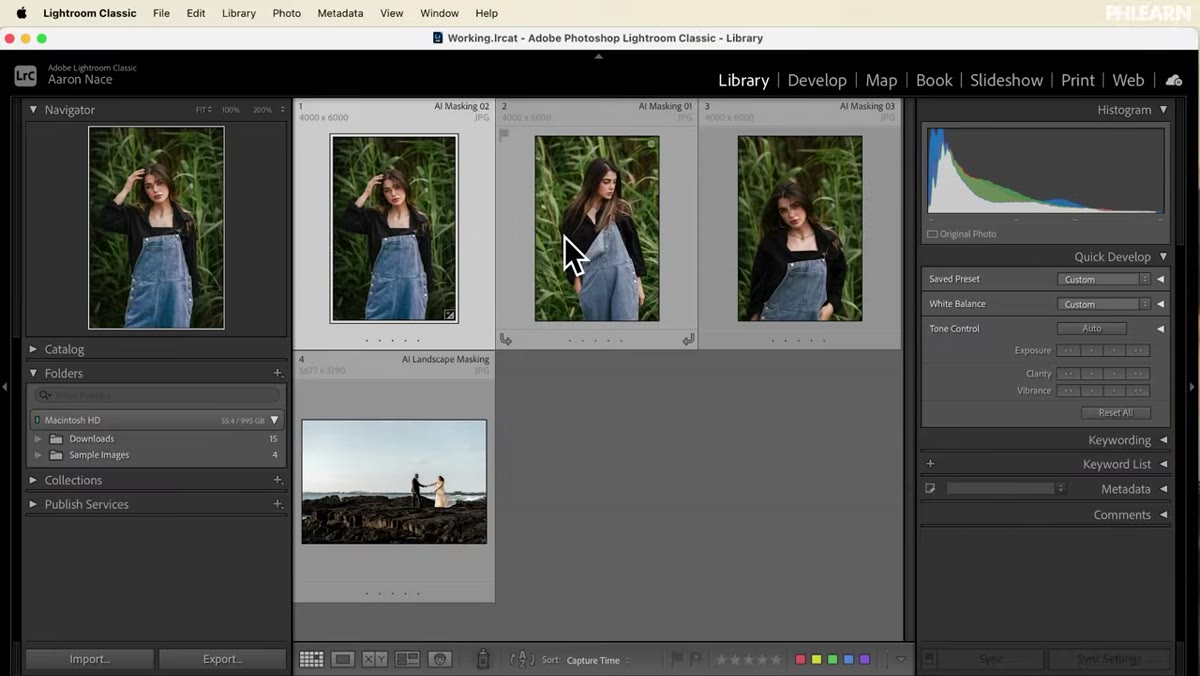This screenshot has width=1200, height=676.
Task: Click the edit badge on AI Masking 02 thumbnail
Action: (449, 314)
